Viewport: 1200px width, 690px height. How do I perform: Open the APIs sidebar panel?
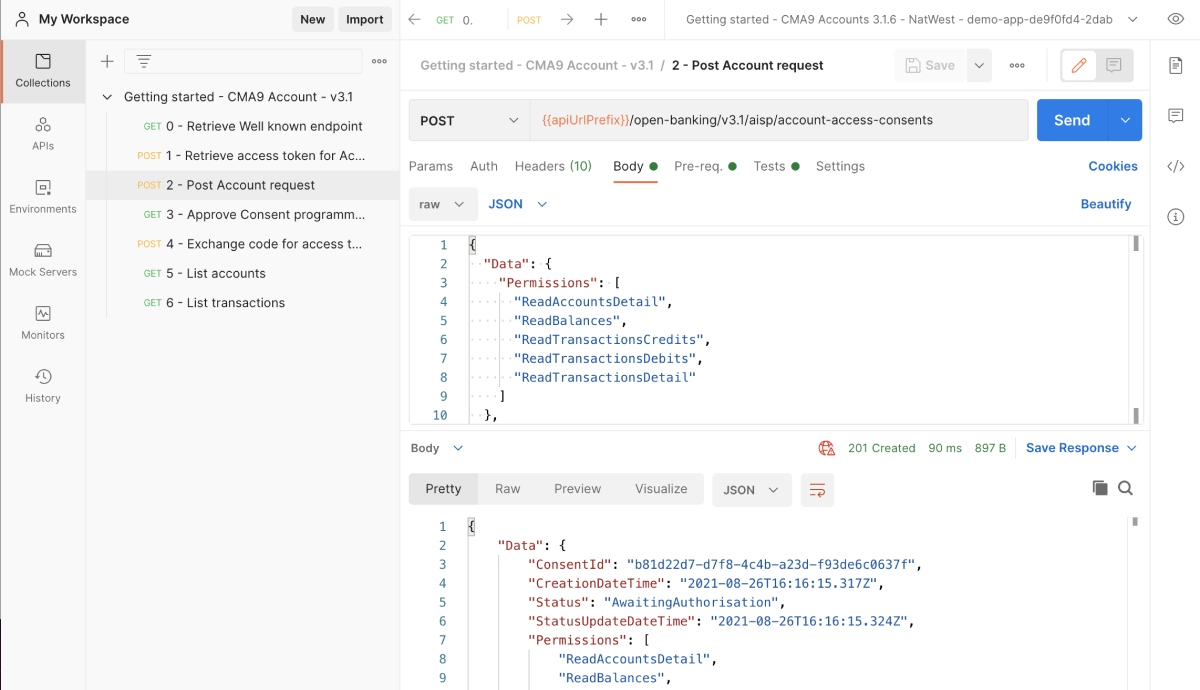[43, 134]
